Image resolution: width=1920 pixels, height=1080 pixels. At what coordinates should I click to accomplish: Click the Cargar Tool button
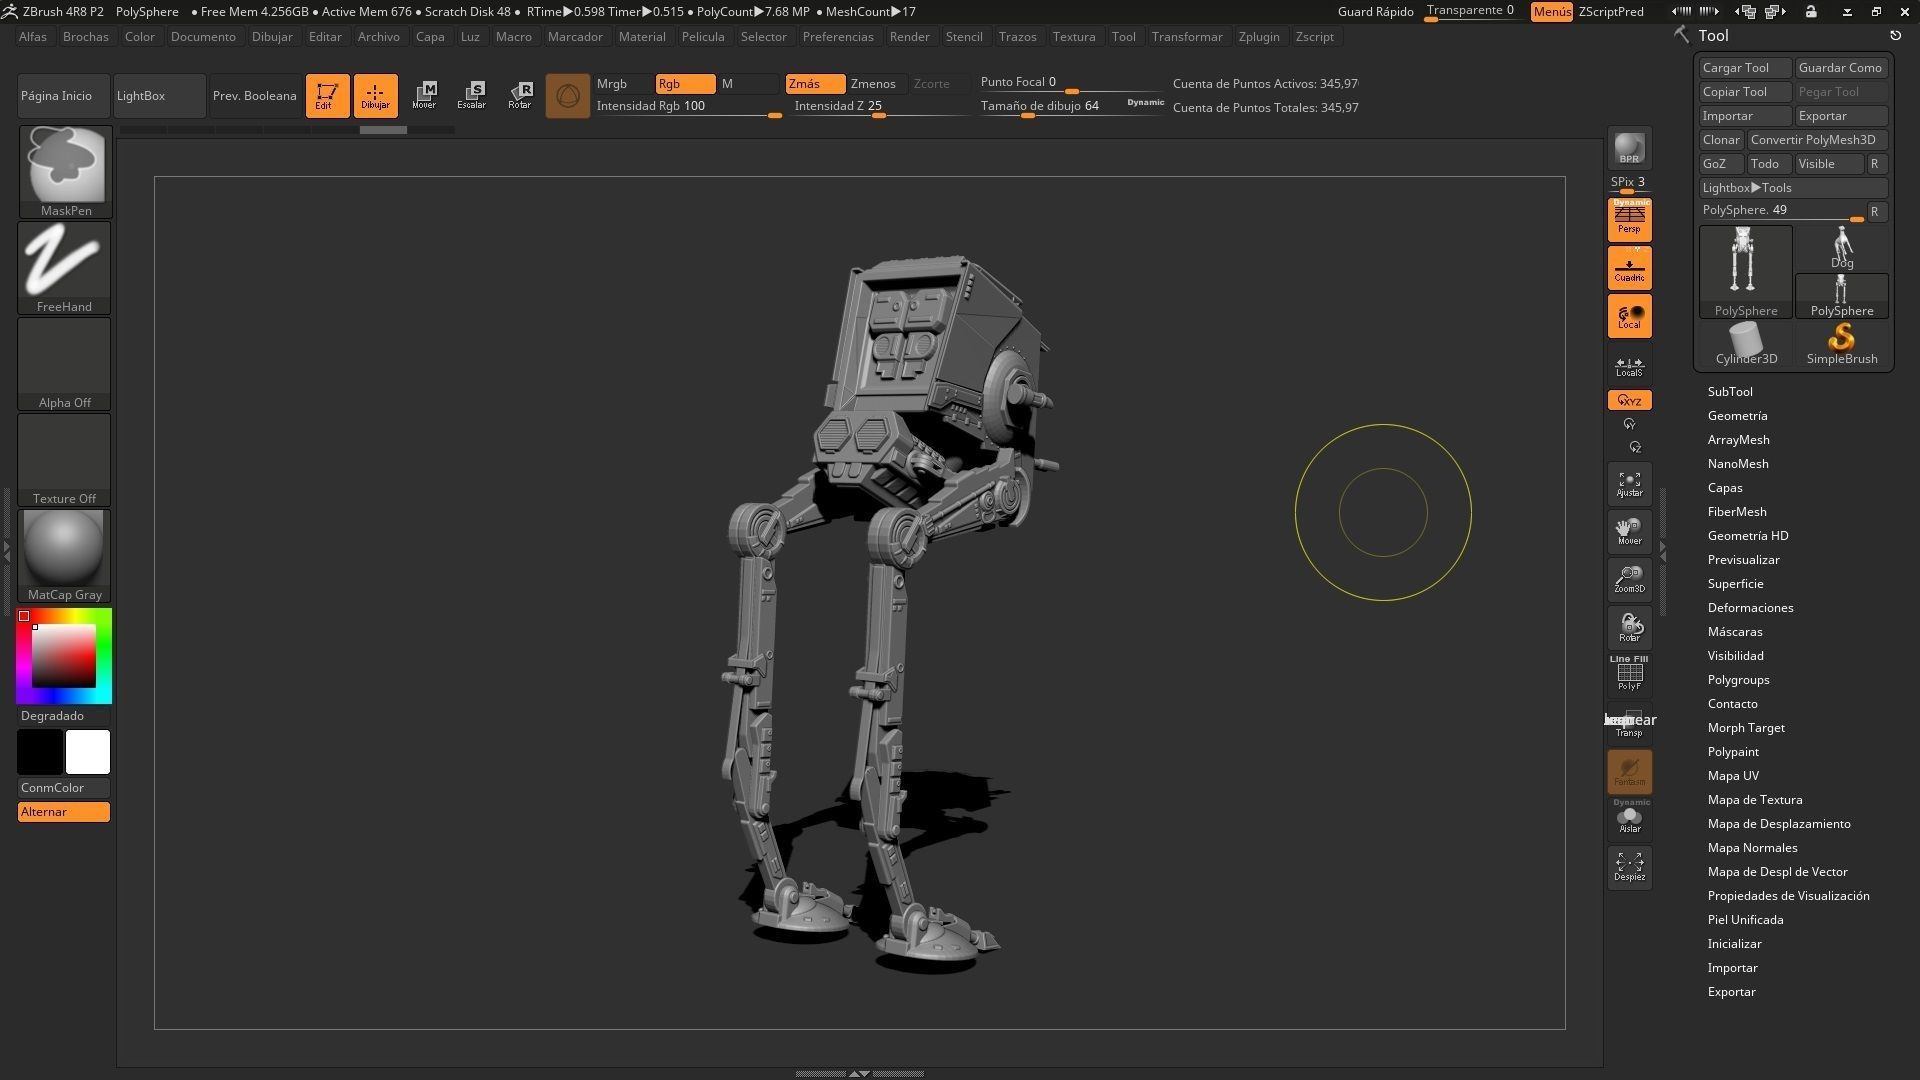(x=1745, y=68)
